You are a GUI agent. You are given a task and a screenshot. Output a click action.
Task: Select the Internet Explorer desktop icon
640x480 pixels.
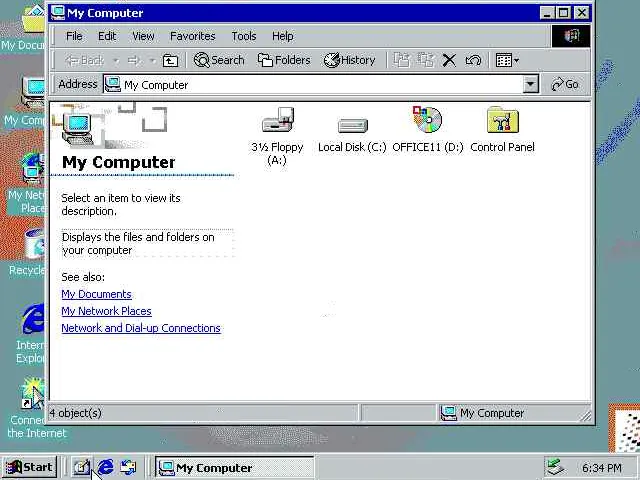pos(29,334)
